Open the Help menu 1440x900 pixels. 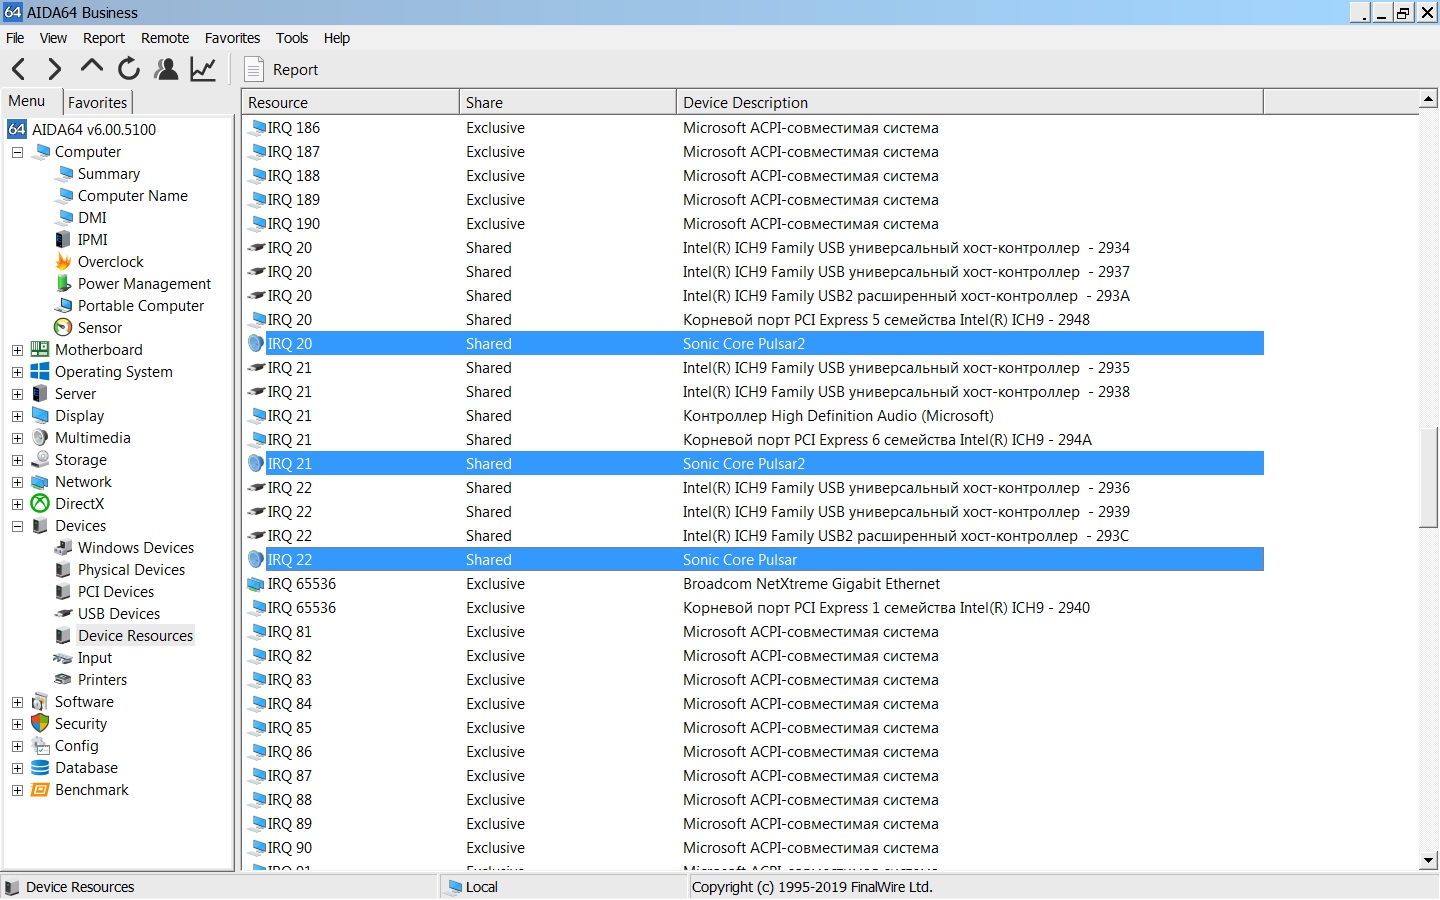pos(337,38)
